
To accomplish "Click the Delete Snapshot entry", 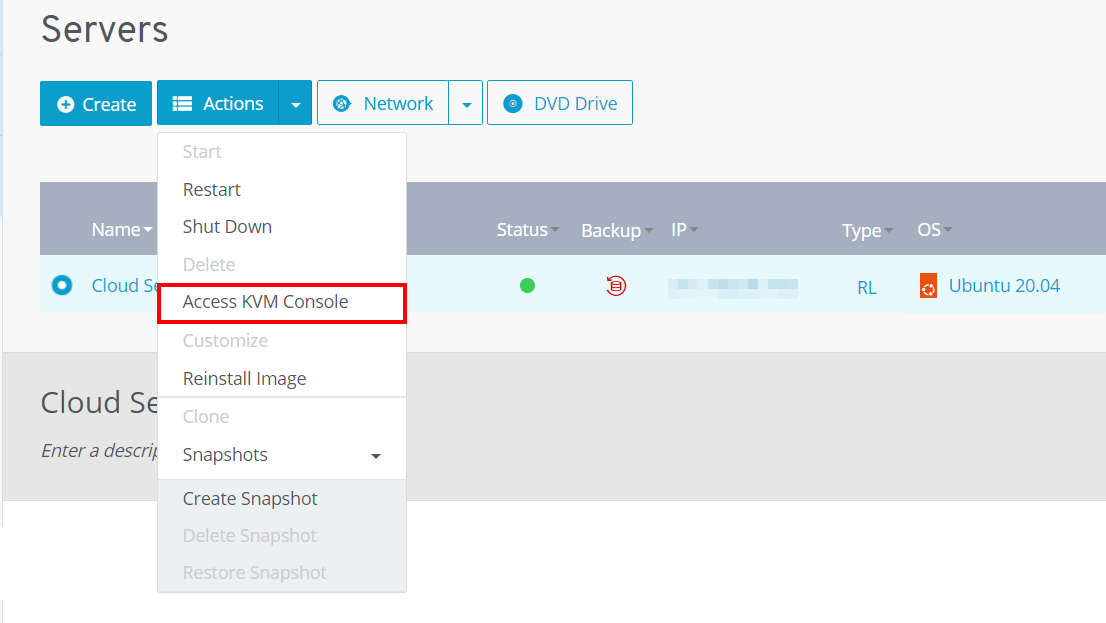I will (282, 536).
